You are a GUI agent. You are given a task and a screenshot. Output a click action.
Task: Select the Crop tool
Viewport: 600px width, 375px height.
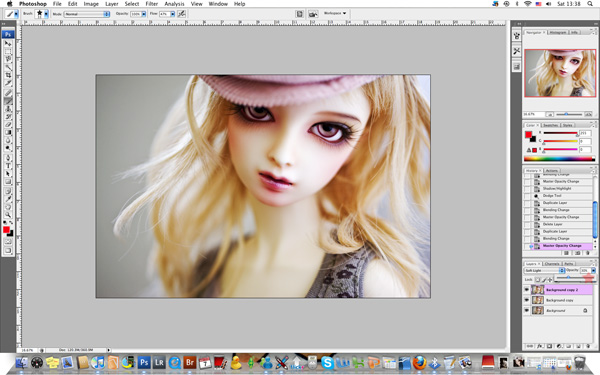pyautogui.click(x=8, y=75)
